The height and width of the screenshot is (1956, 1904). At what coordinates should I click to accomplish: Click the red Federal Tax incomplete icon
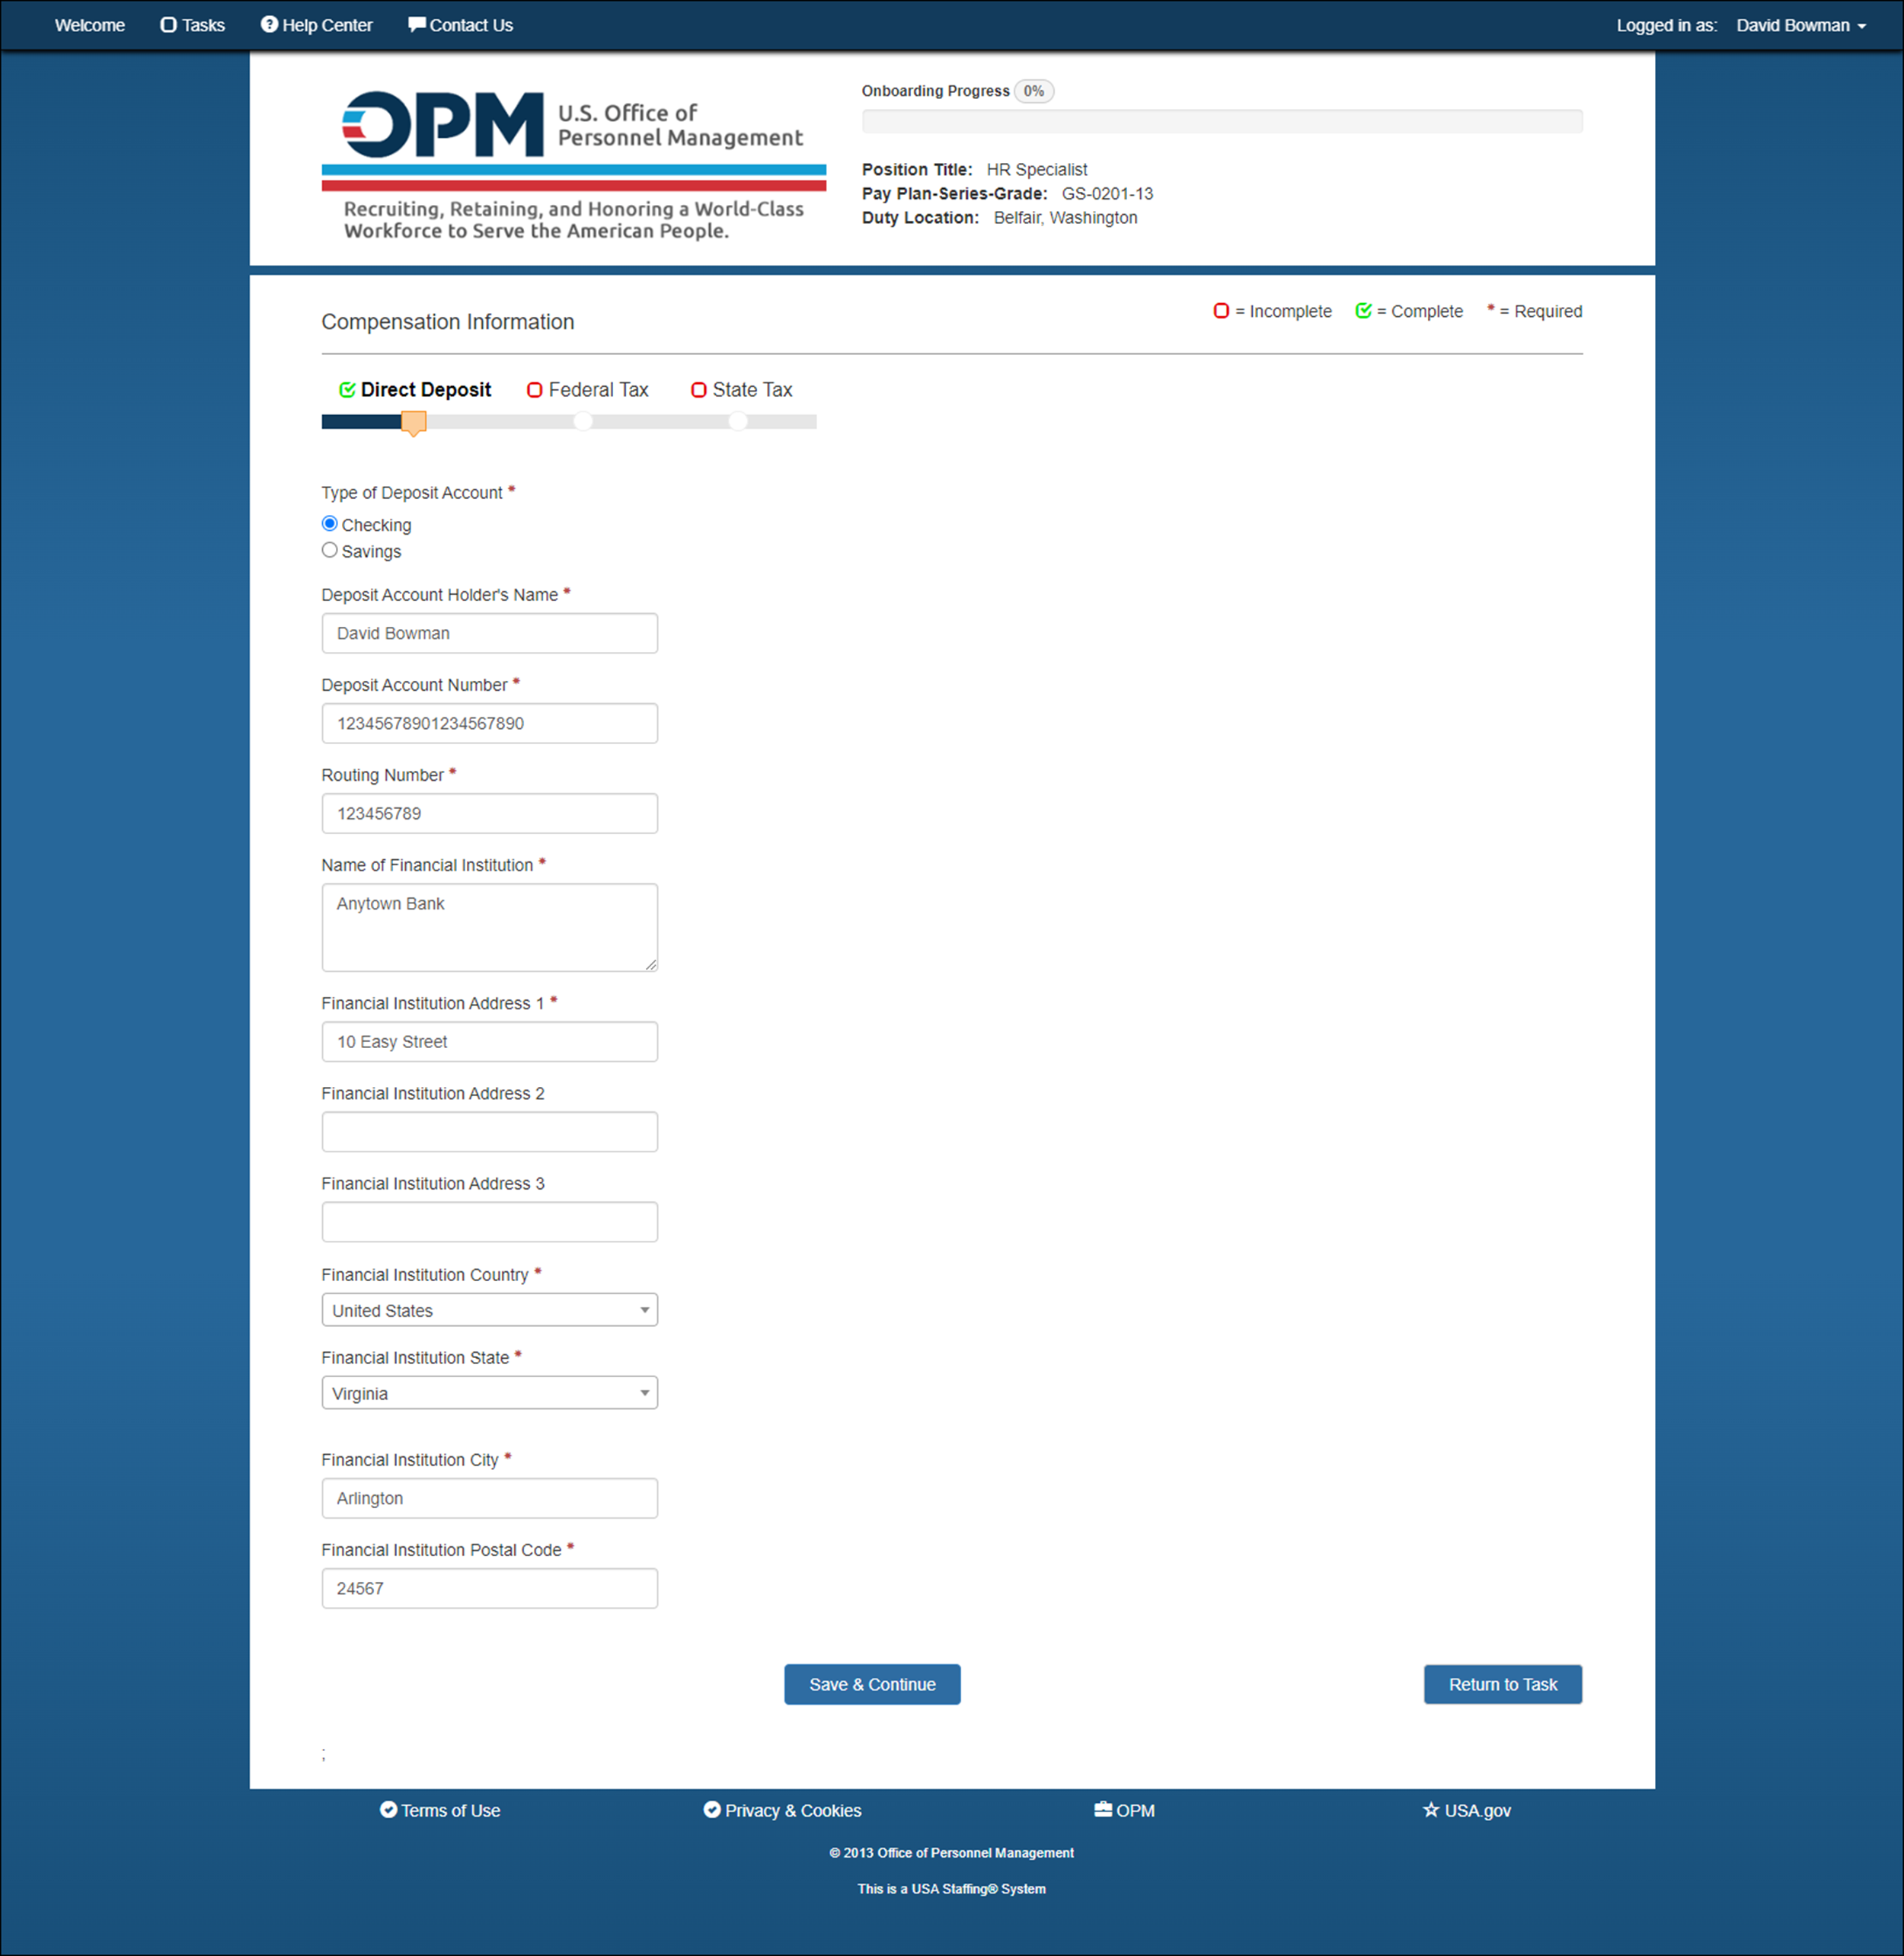tap(535, 390)
